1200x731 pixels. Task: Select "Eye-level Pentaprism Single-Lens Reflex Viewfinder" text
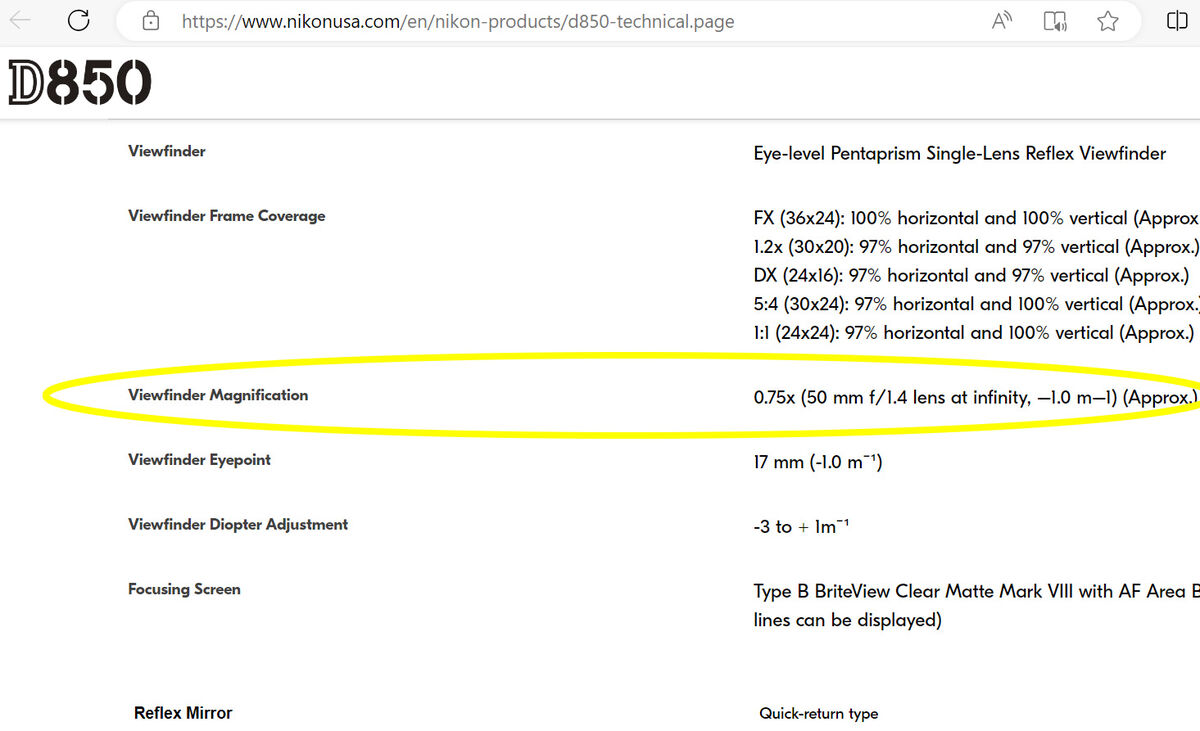pyautogui.click(x=960, y=154)
